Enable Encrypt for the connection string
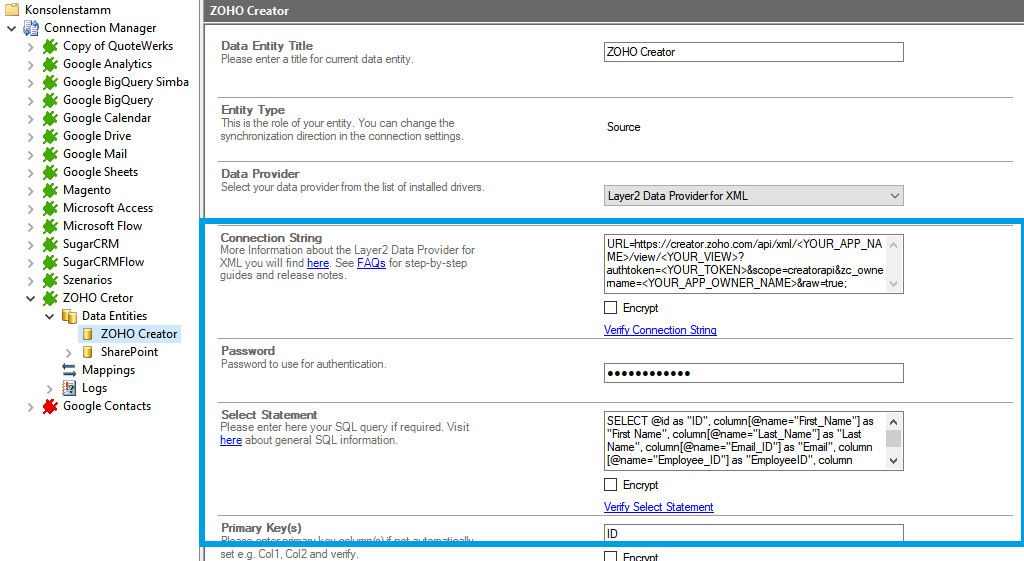 click(611, 308)
